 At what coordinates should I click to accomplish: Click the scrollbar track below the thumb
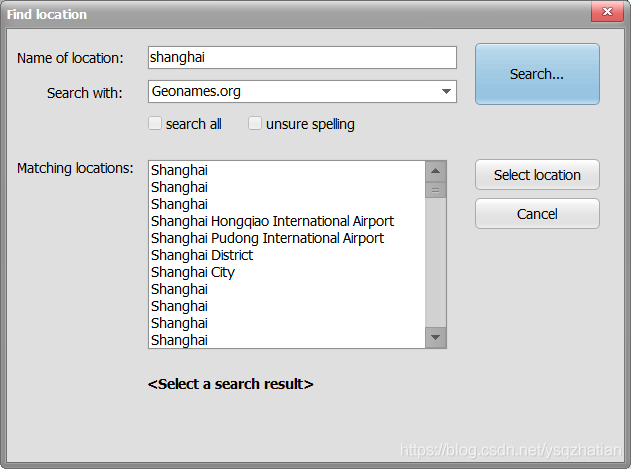[435, 262]
